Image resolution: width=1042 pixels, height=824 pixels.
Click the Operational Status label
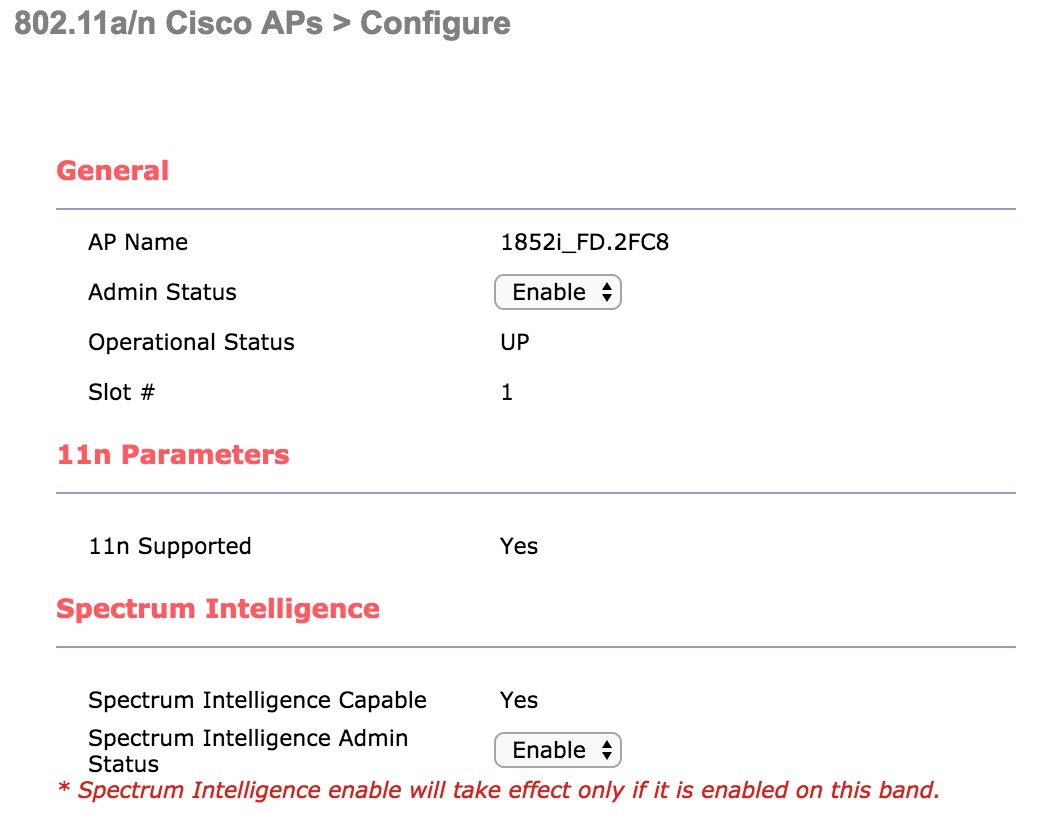(191, 342)
